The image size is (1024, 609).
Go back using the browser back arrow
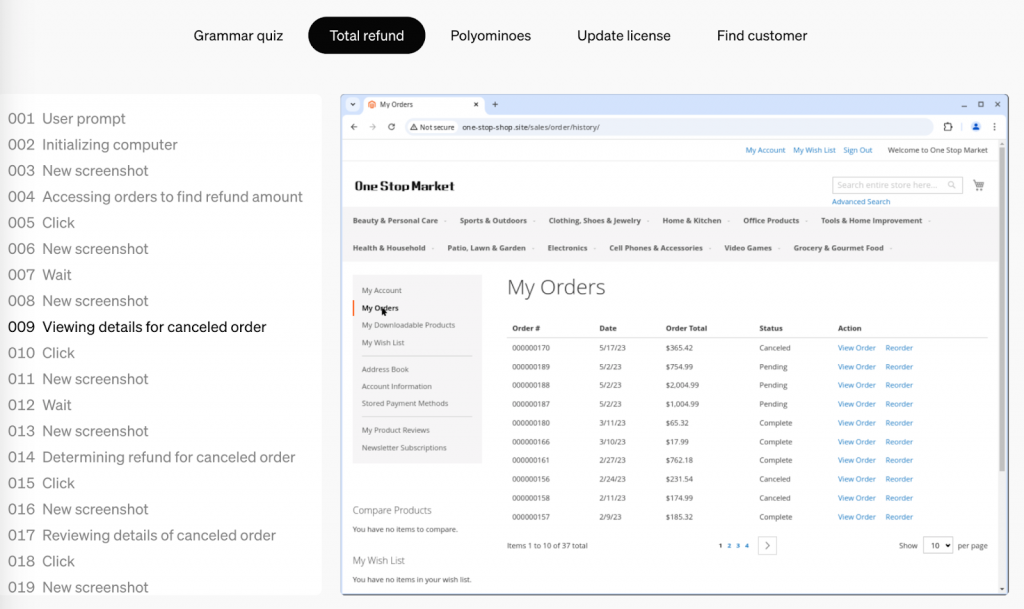(354, 127)
